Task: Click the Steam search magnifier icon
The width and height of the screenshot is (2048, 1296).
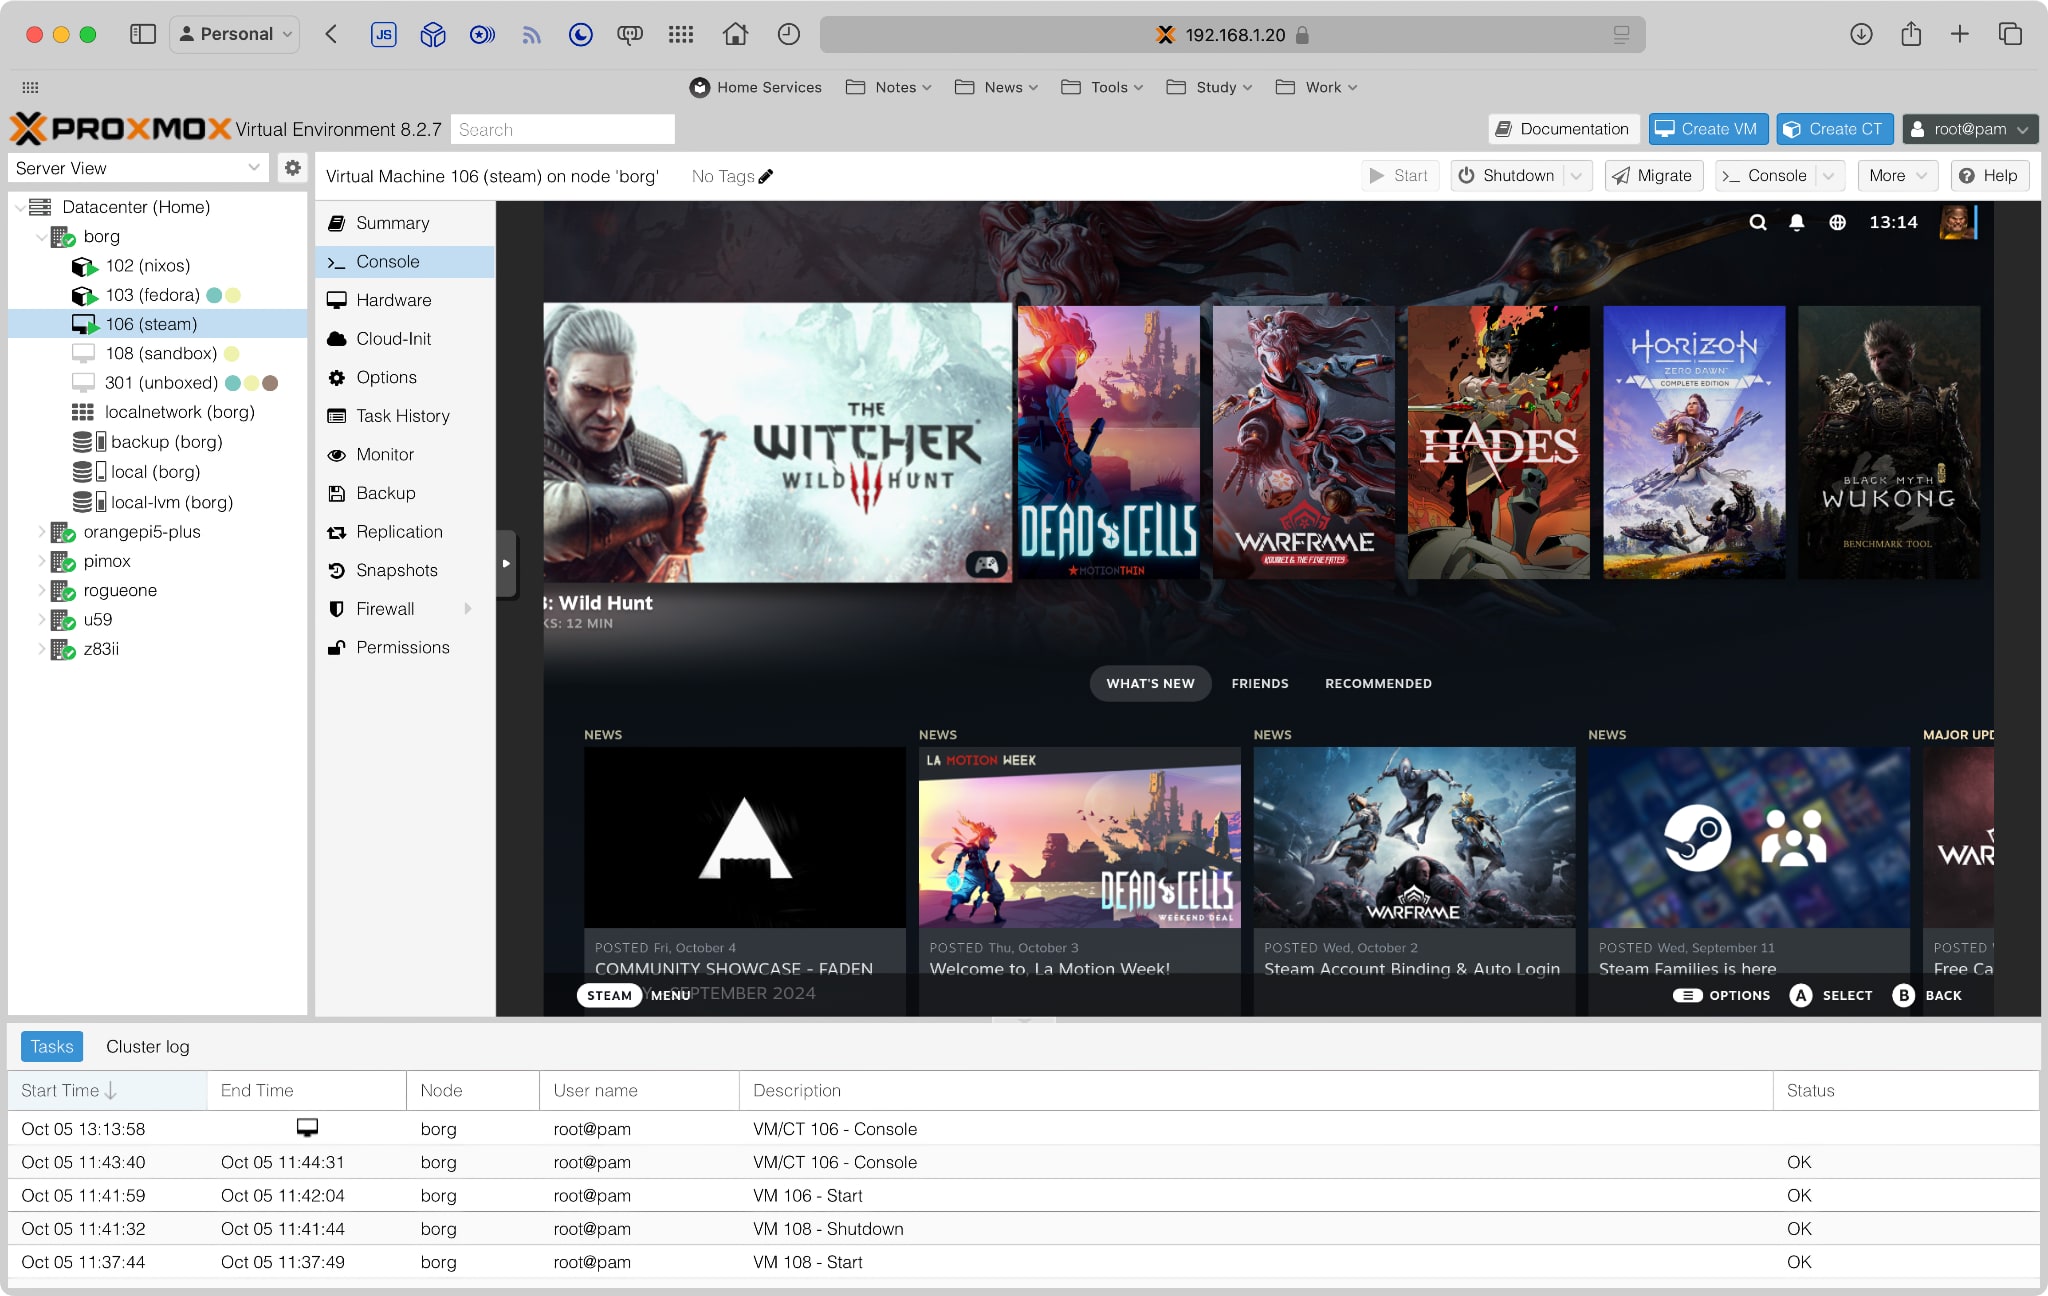Action: [x=1757, y=222]
